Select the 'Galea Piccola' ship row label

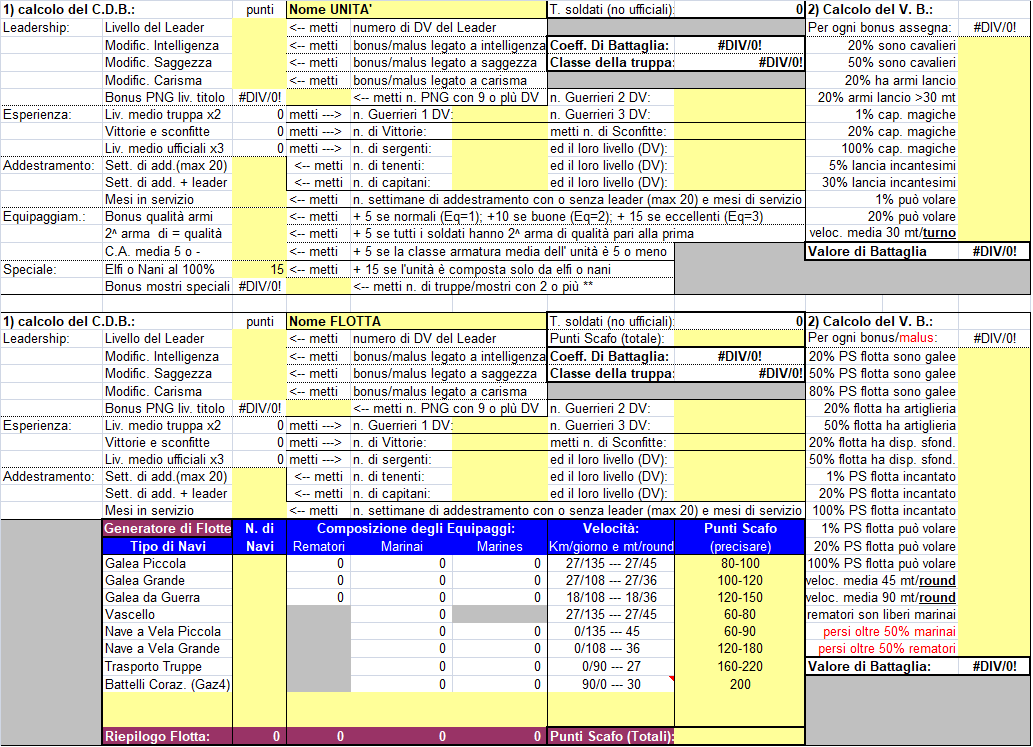click(167, 563)
